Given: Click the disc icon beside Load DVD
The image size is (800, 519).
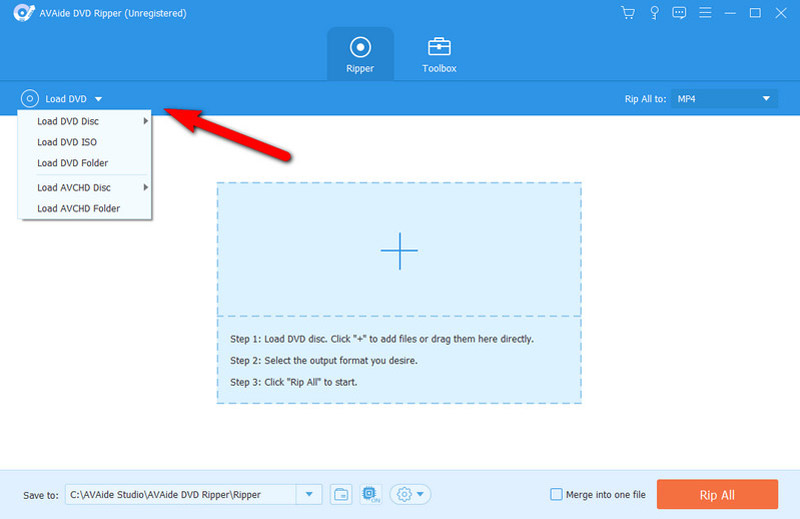Looking at the screenshot, I should click(x=30, y=98).
